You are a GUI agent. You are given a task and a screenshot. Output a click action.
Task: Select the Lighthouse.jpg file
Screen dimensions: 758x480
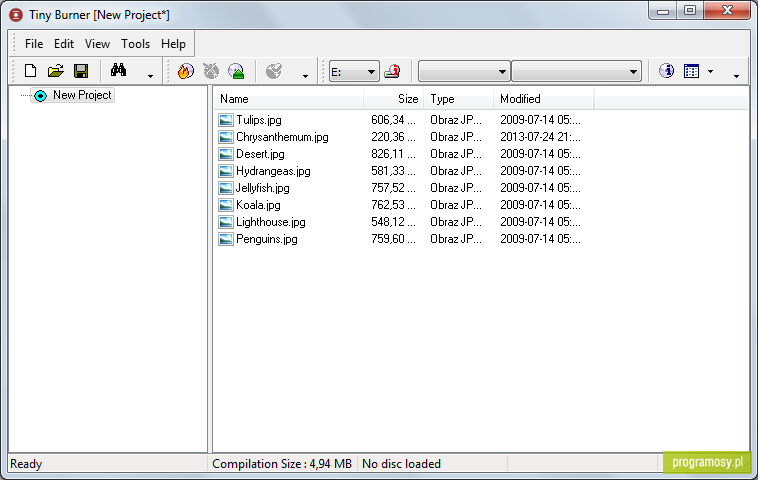[x=271, y=222]
